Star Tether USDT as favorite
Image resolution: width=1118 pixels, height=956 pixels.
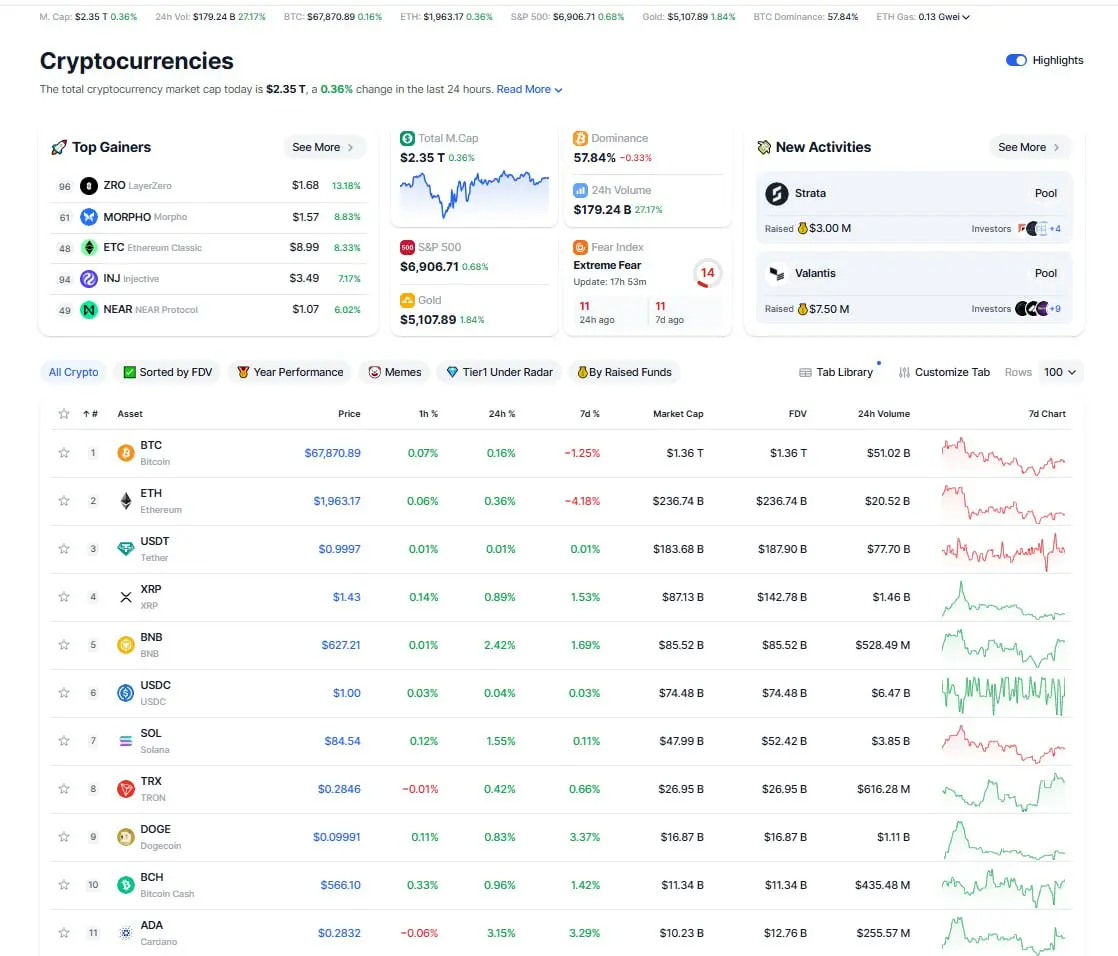pos(64,548)
